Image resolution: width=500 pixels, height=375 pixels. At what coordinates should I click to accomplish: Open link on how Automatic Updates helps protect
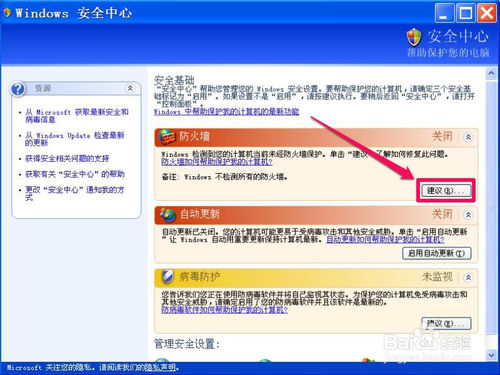[x=385, y=239]
